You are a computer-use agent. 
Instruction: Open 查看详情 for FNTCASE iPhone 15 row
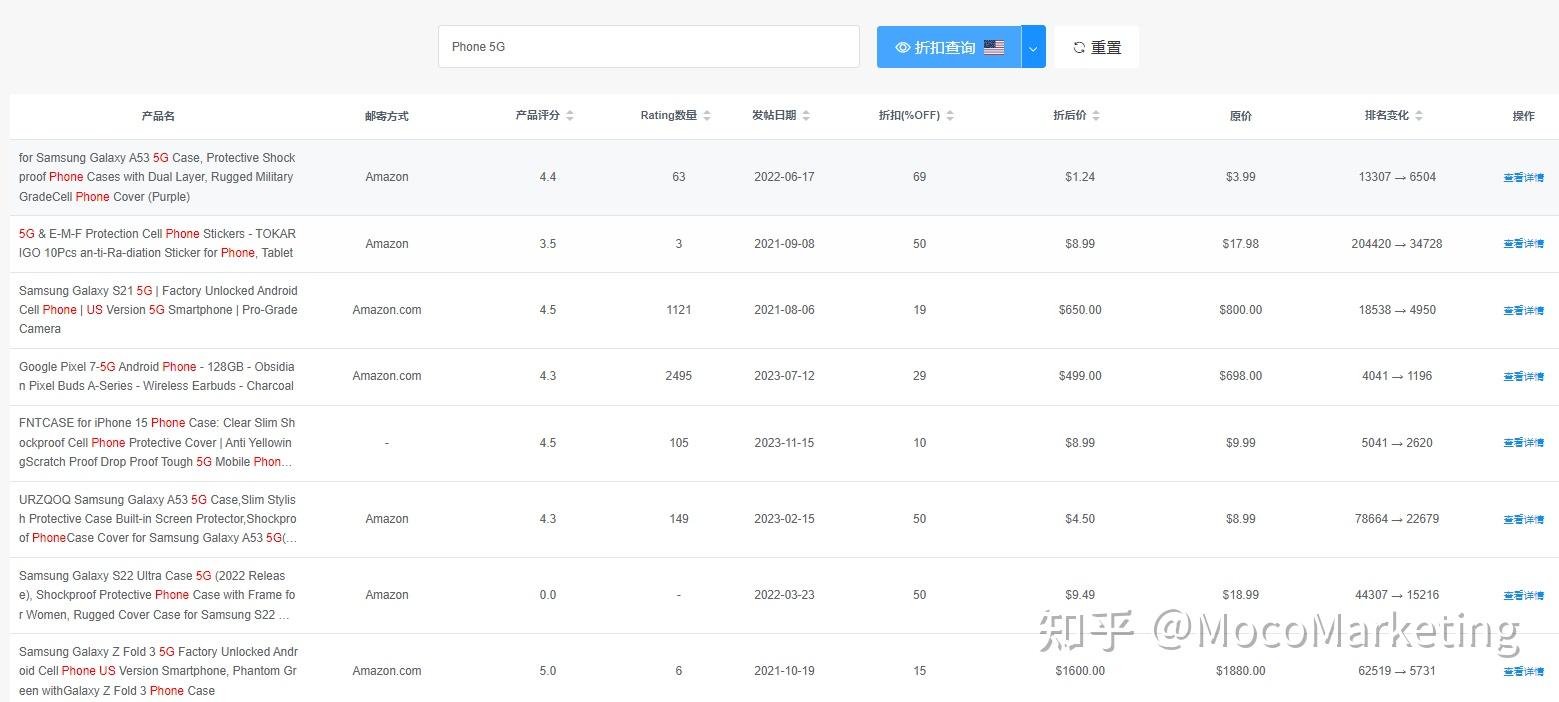pyautogui.click(x=1523, y=443)
